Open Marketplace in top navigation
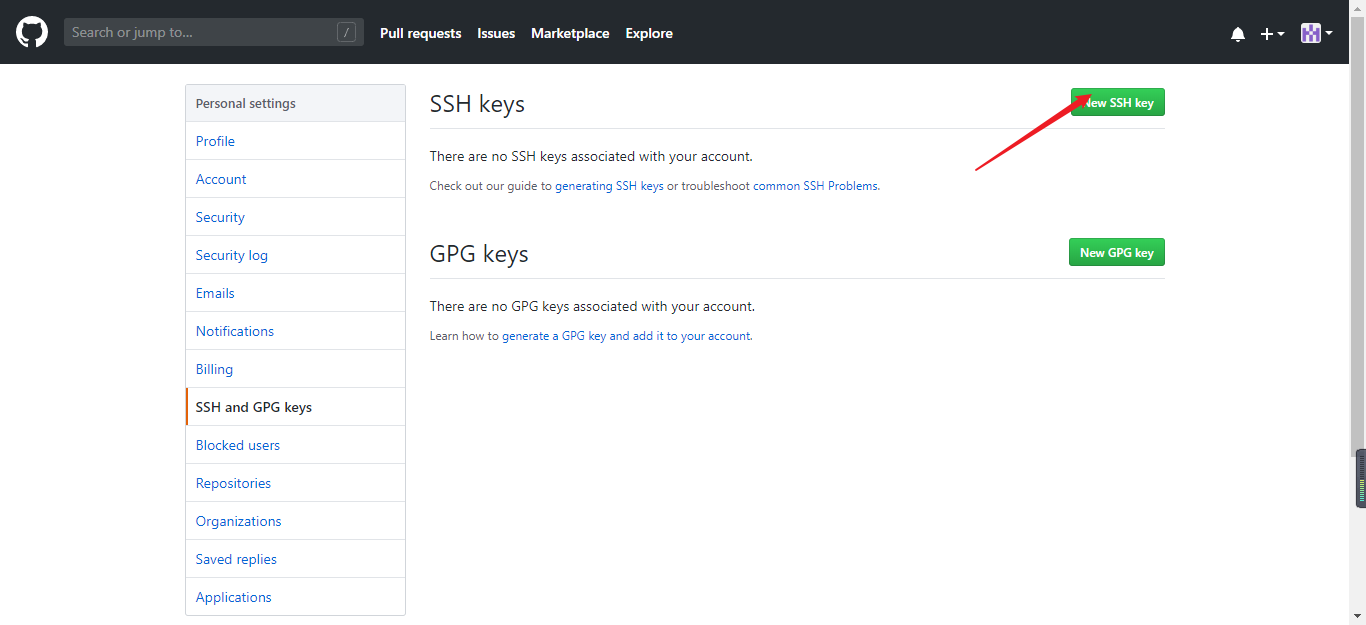Screen dimensions: 1366x625 pyautogui.click(x=570, y=33)
